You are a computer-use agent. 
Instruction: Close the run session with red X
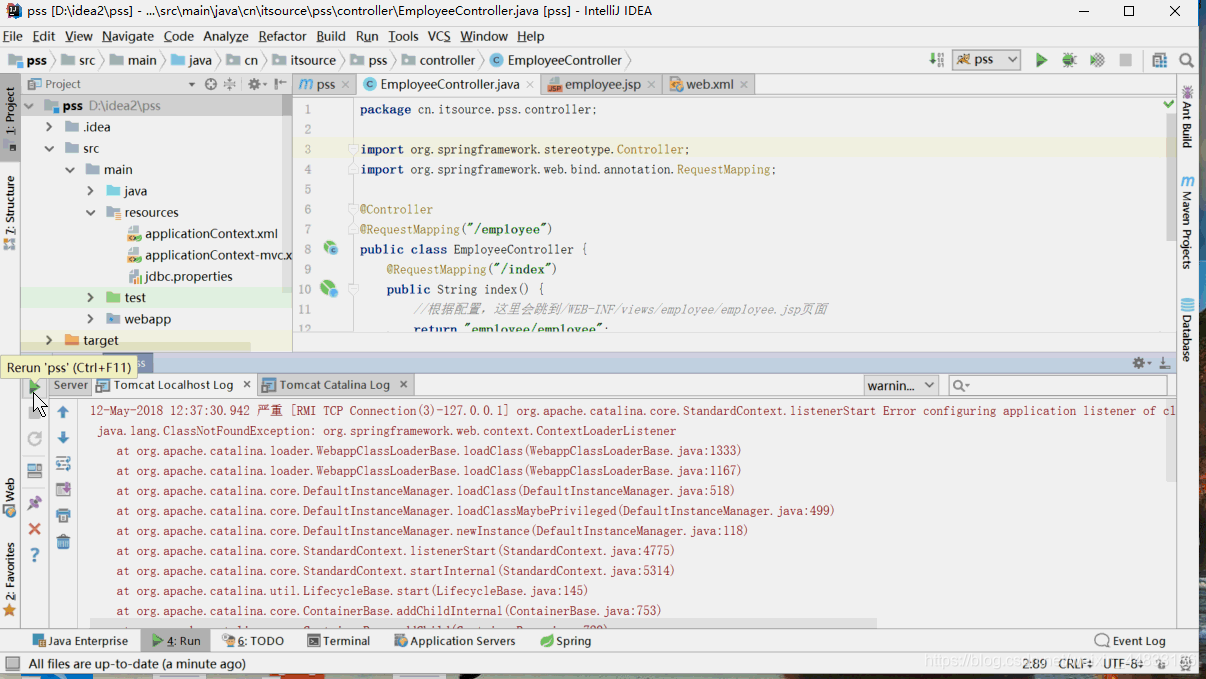35,529
